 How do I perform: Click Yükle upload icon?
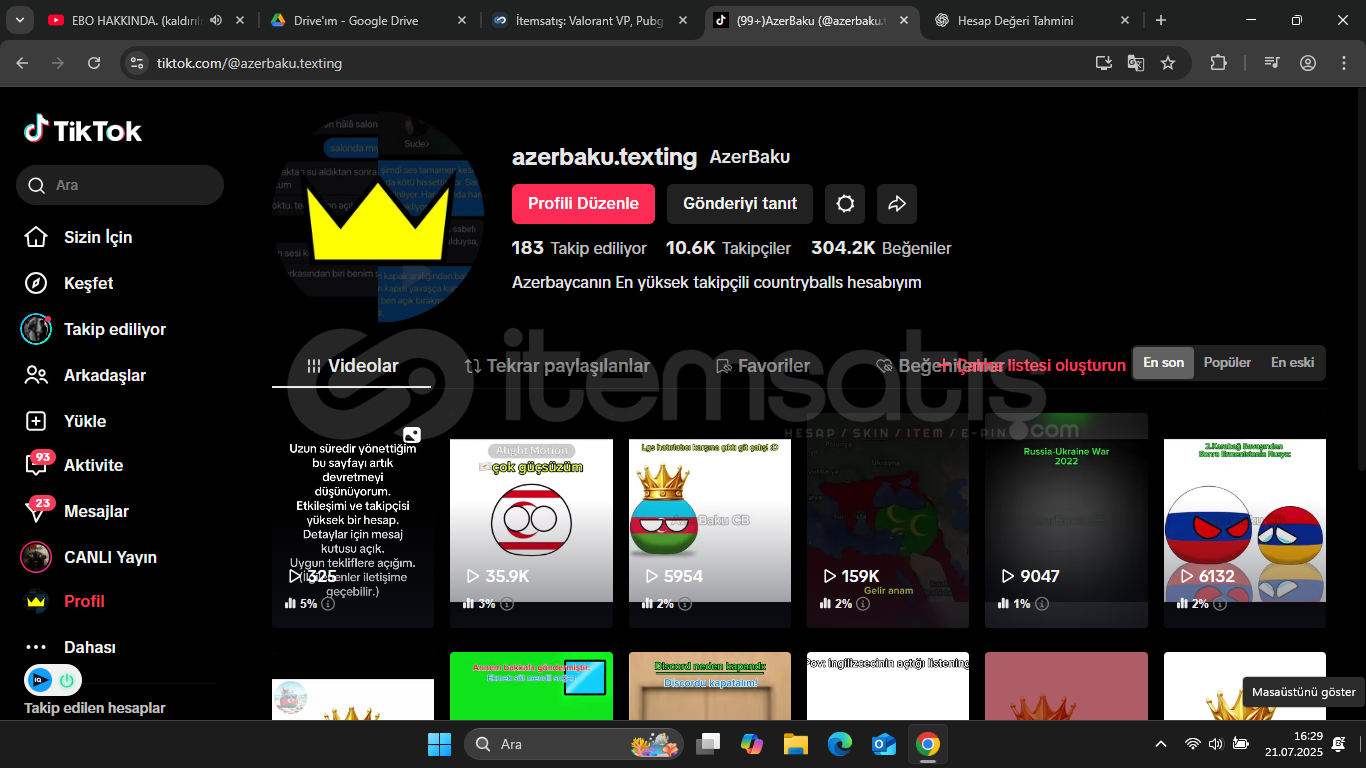coord(36,421)
